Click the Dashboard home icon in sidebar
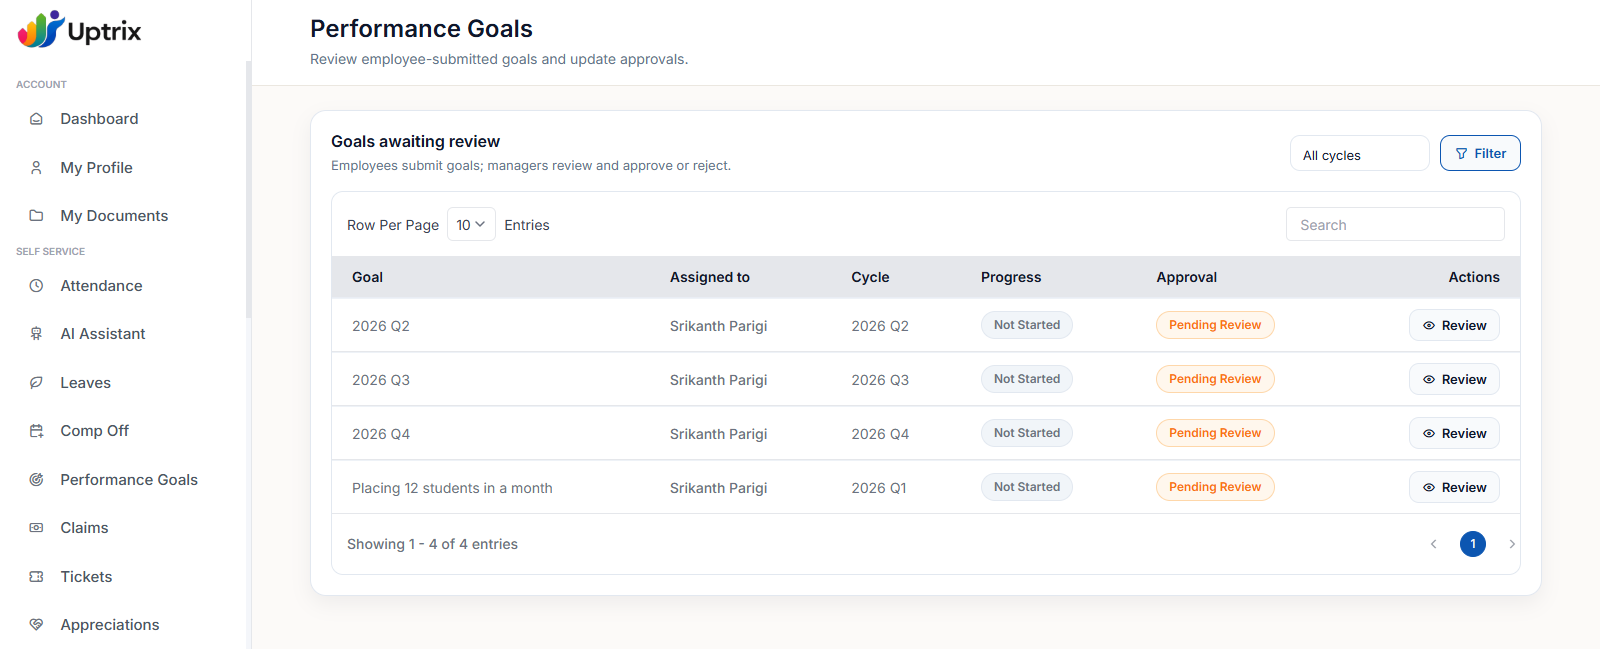The image size is (1600, 649). [x=36, y=119]
